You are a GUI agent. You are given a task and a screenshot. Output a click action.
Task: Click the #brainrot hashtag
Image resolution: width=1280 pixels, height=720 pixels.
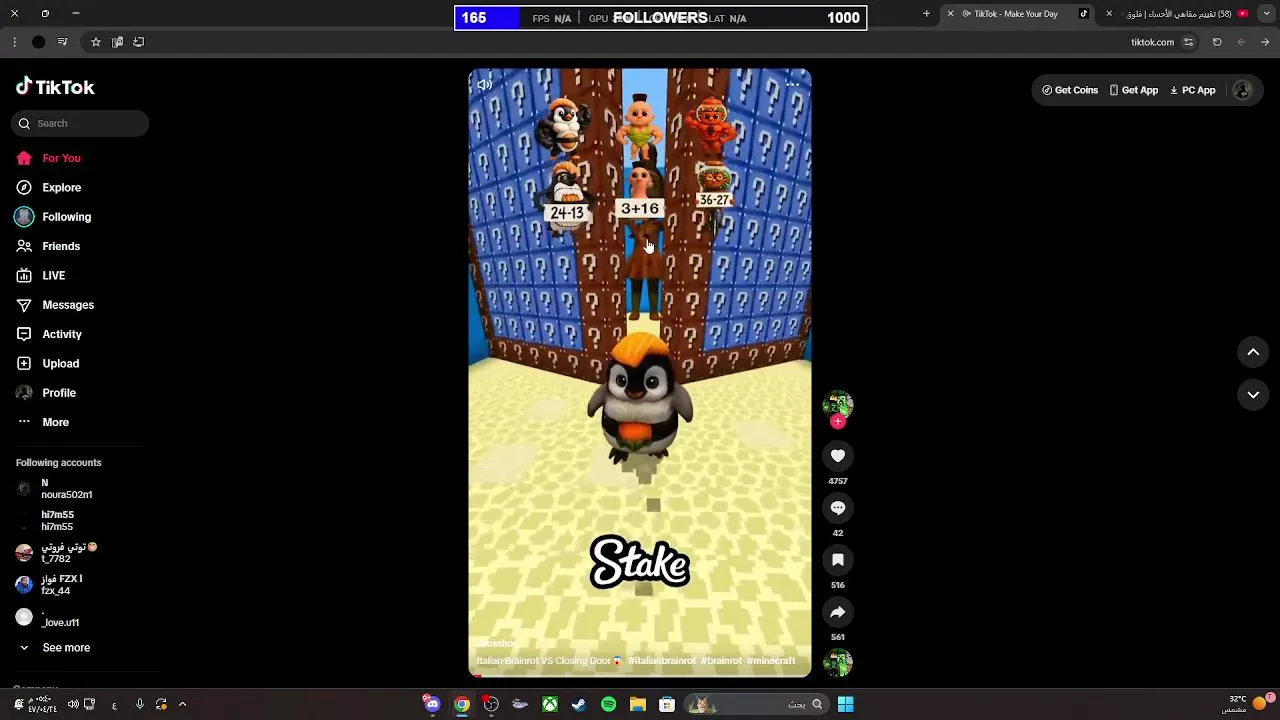pos(721,661)
